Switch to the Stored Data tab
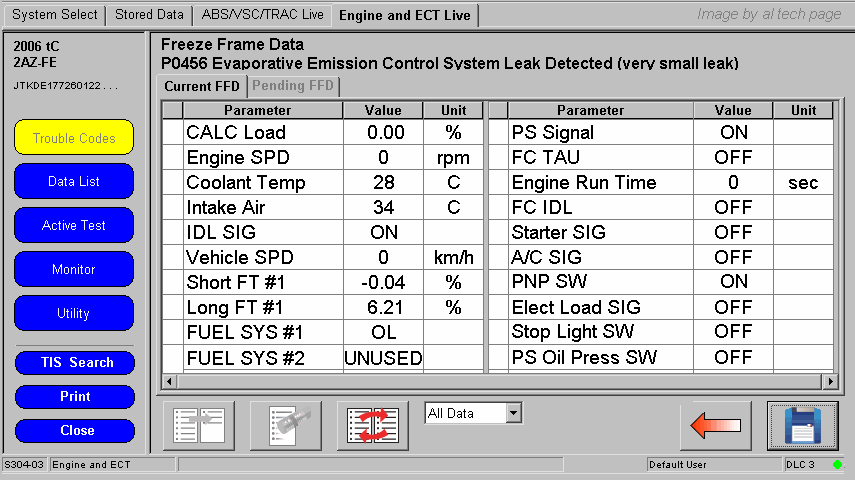The width and height of the screenshot is (855, 480). (149, 15)
